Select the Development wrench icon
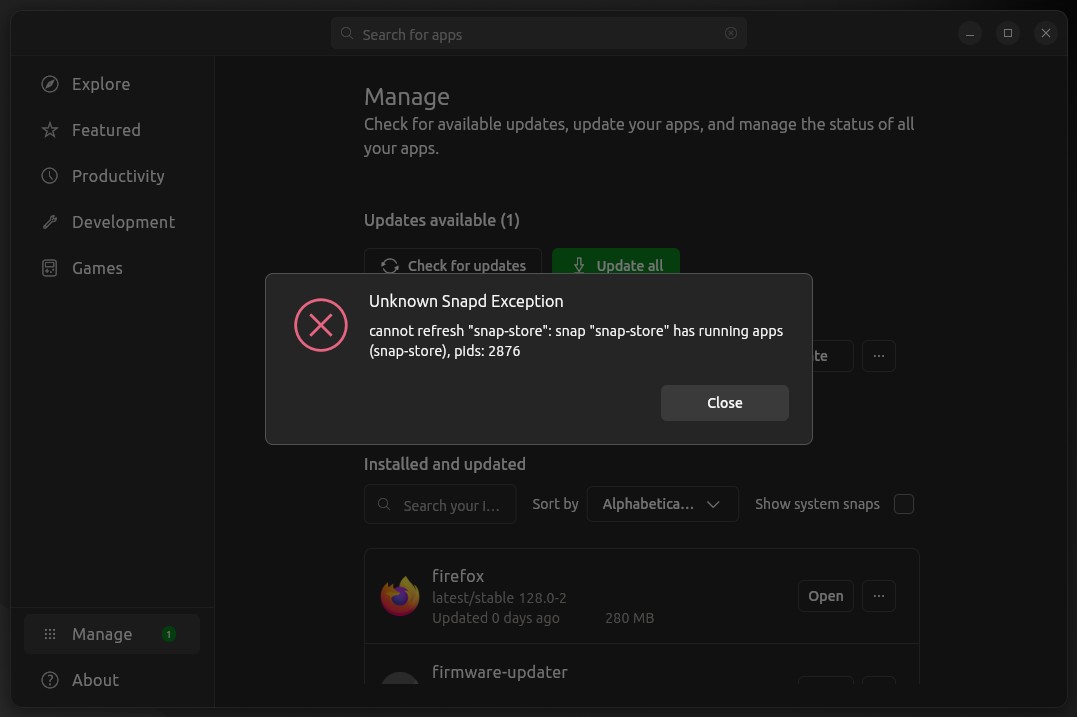 tap(49, 222)
